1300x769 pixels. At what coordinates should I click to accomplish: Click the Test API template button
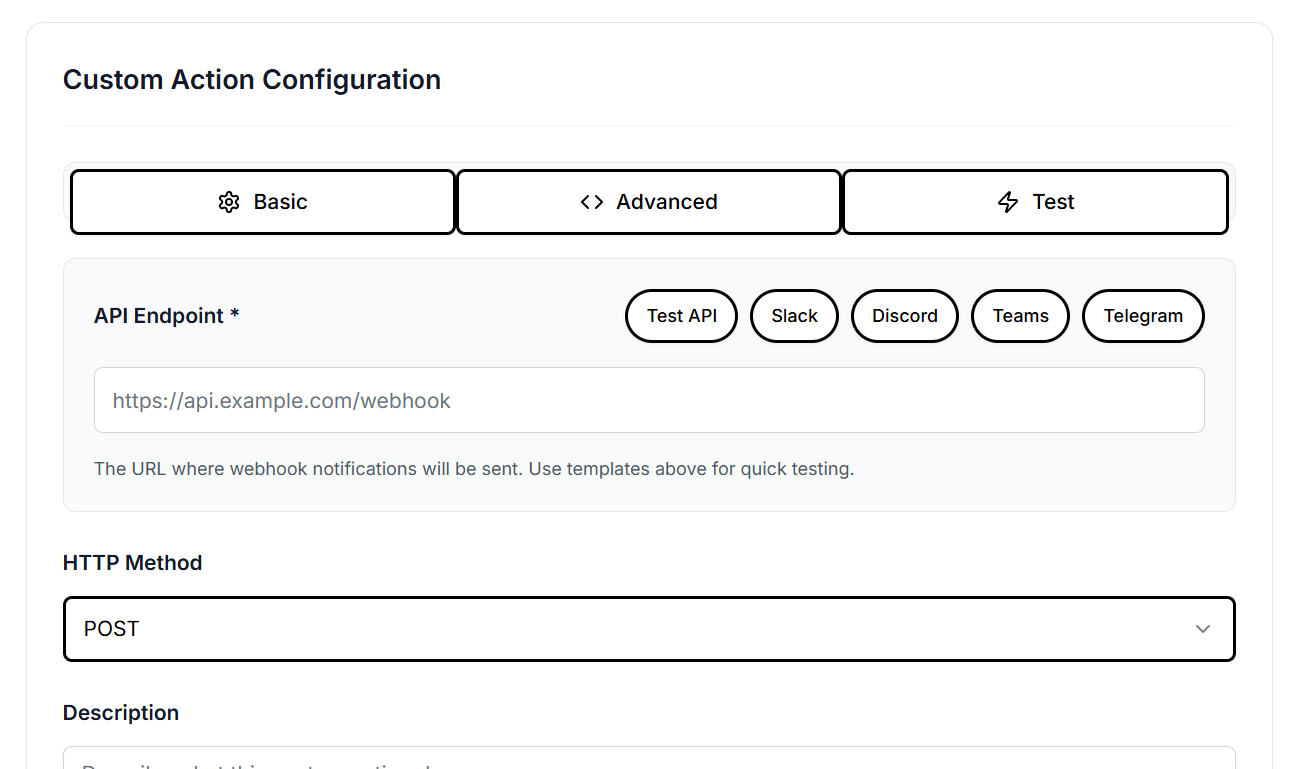click(681, 315)
